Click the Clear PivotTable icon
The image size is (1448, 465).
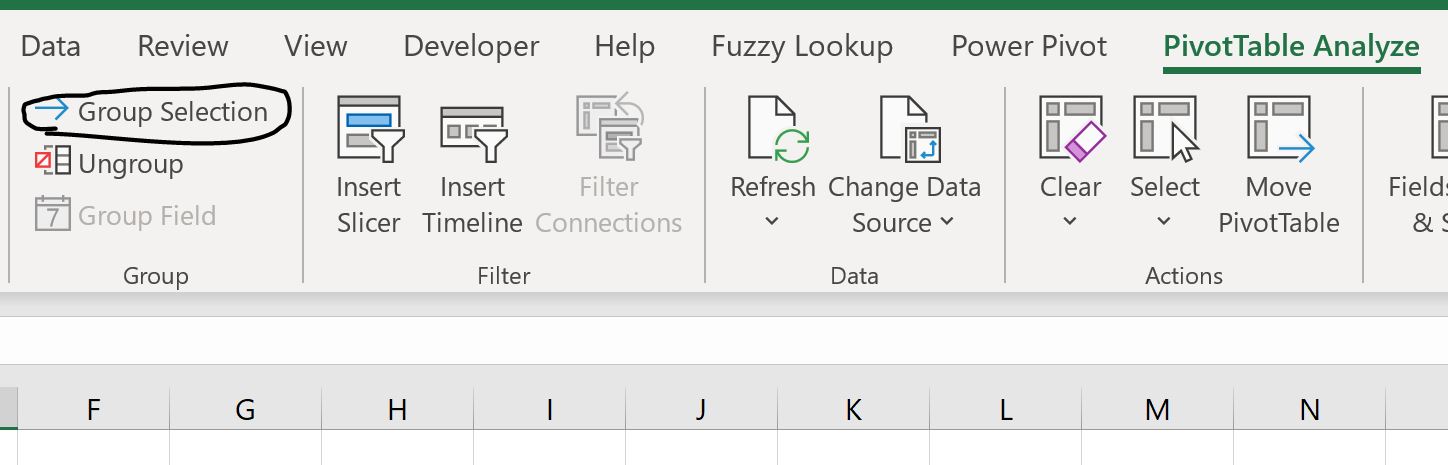(1072, 128)
